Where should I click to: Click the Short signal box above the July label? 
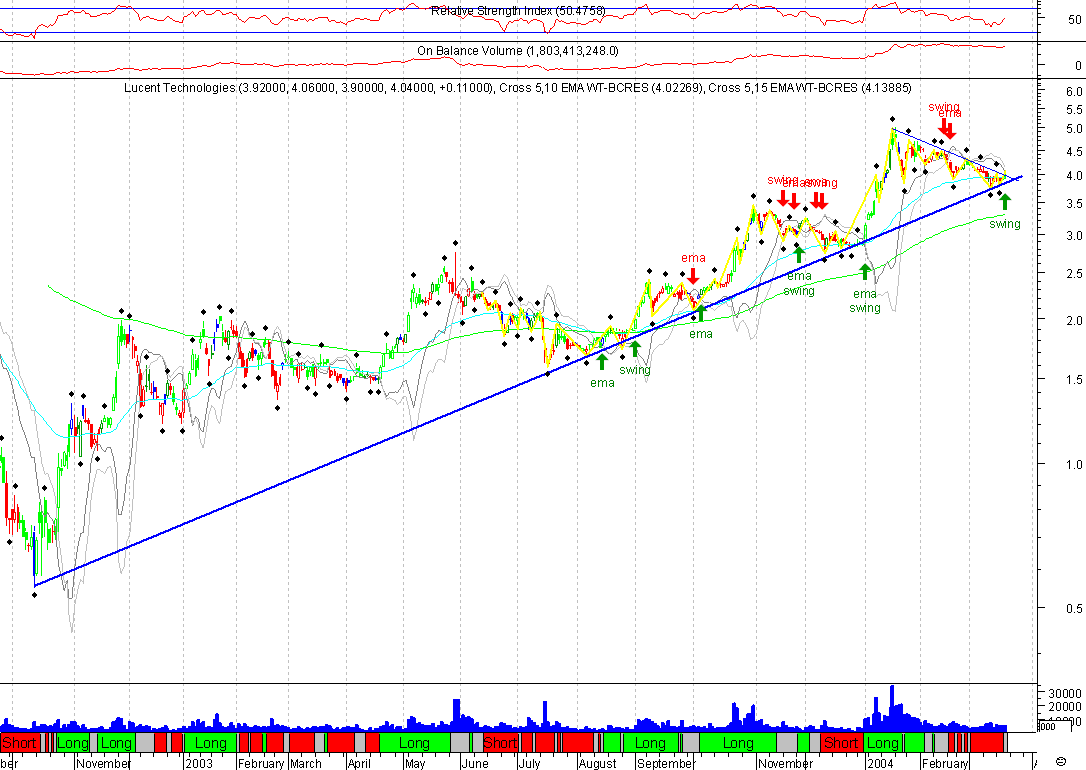(x=500, y=743)
